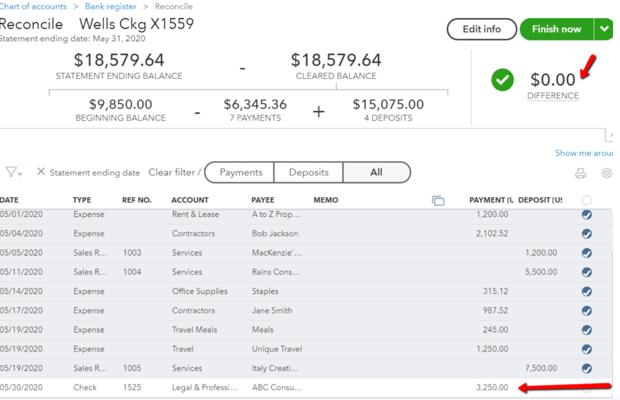Click the Unique Travel payee cell
The width and height of the screenshot is (620, 400).
(277, 349)
